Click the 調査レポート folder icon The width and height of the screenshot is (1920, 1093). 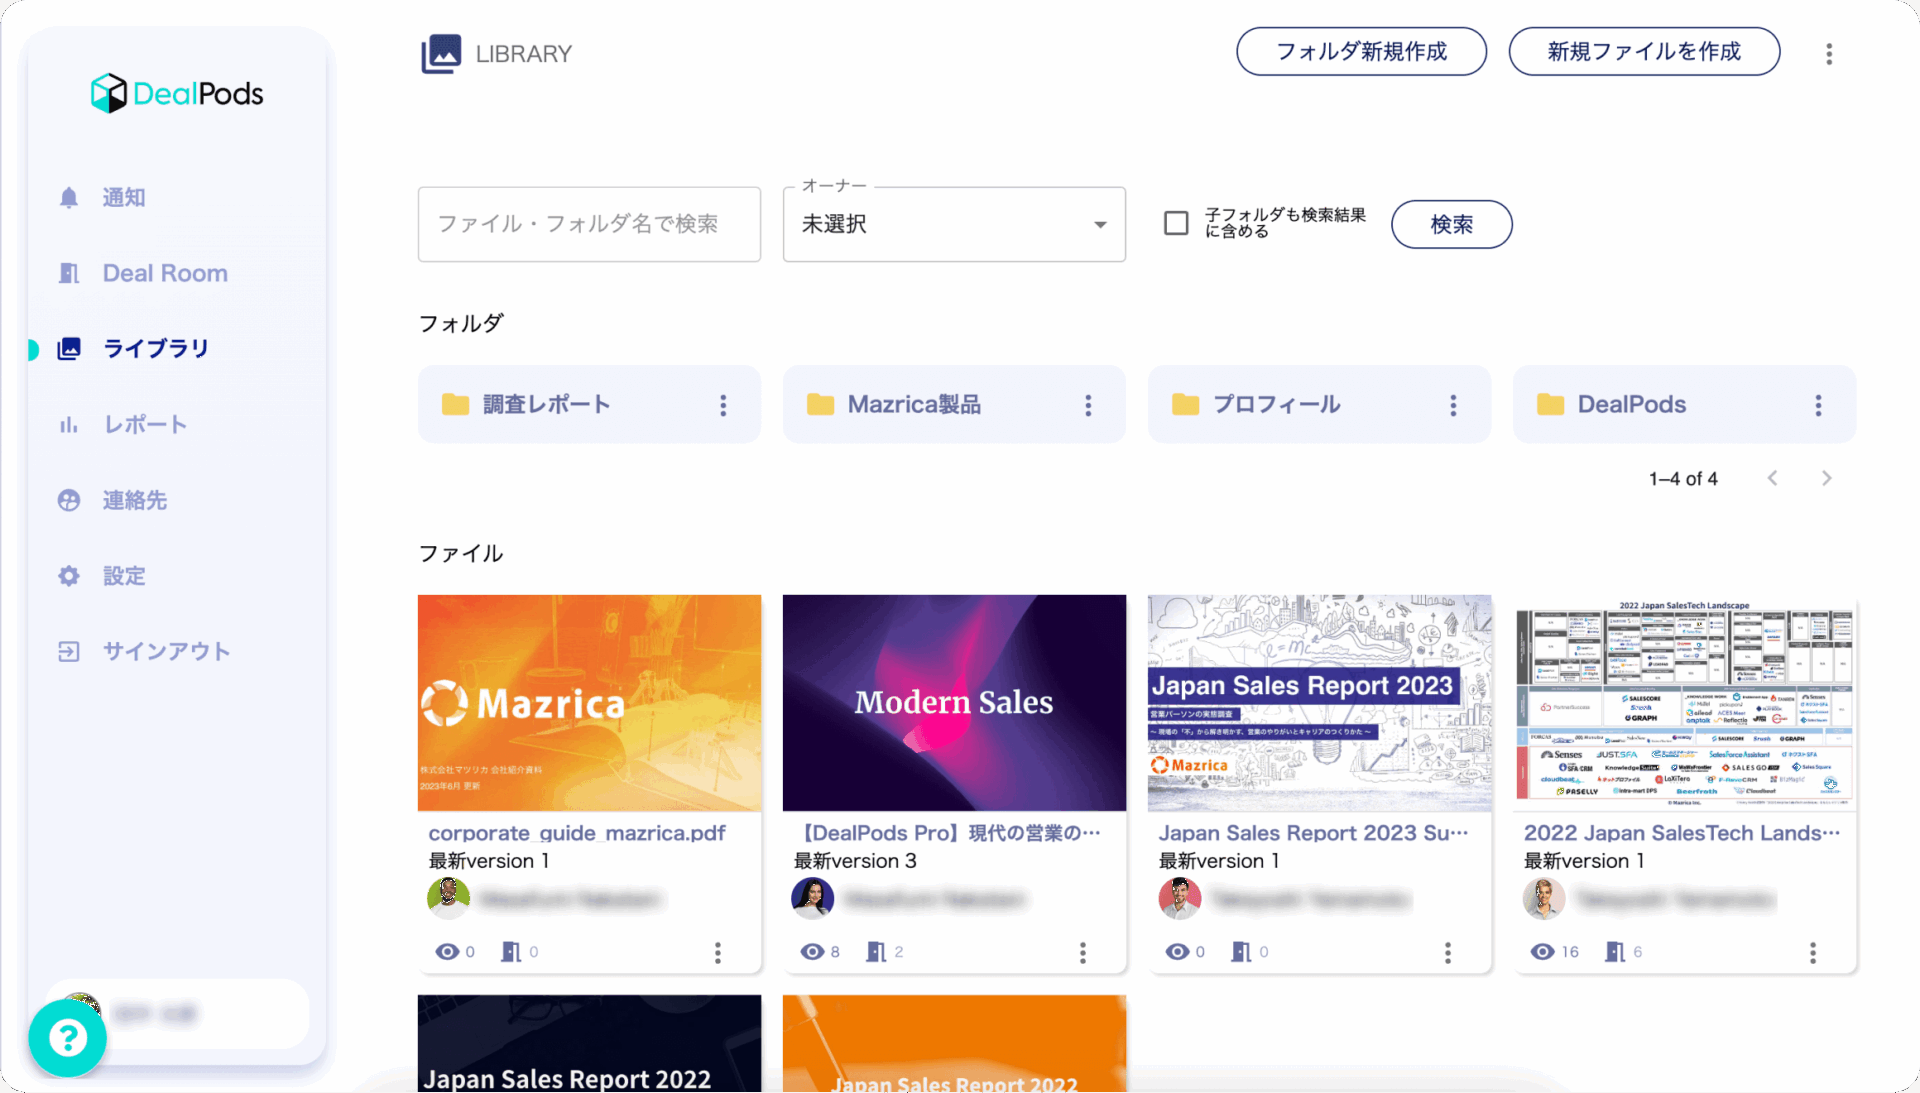455,405
